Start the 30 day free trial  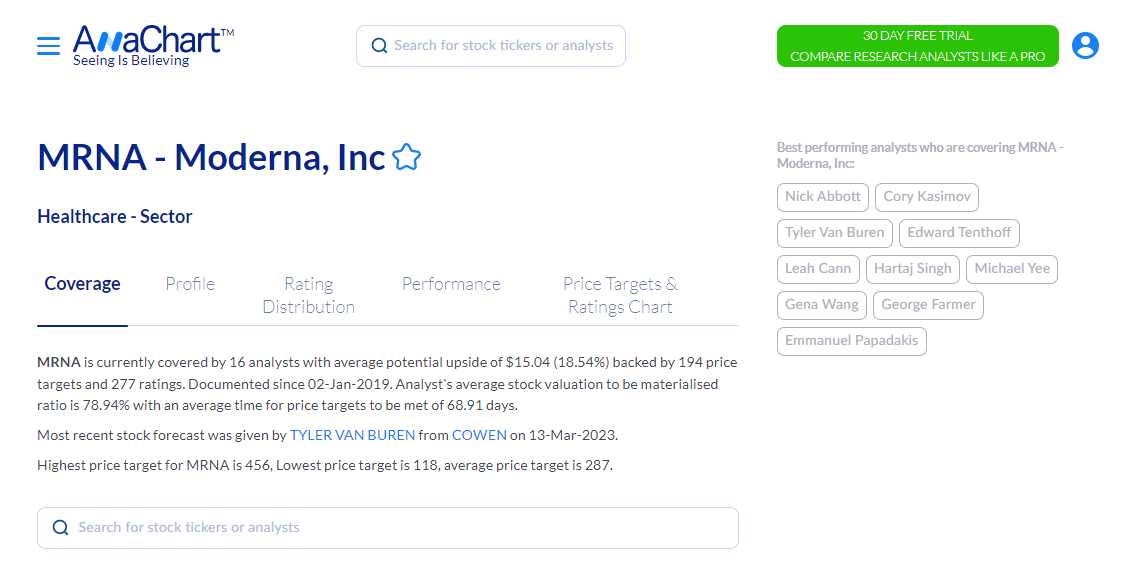coord(917,46)
